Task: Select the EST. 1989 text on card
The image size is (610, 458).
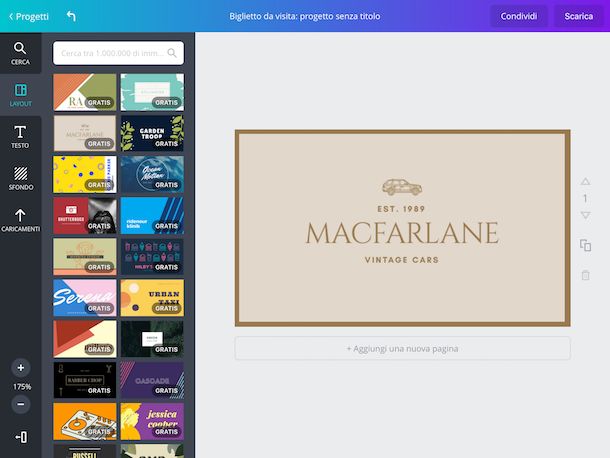Action: (401, 209)
